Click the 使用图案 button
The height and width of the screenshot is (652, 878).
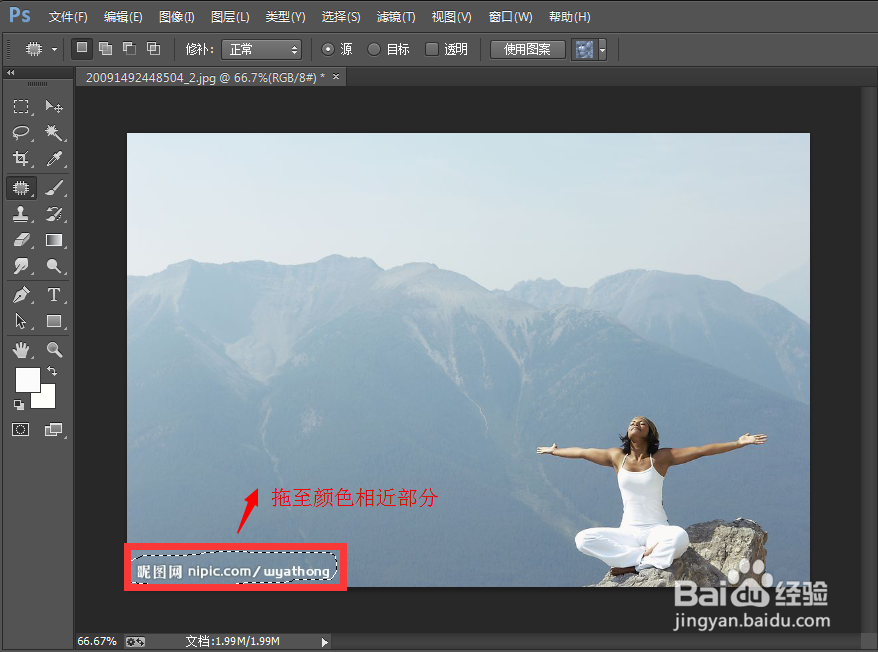click(x=527, y=48)
